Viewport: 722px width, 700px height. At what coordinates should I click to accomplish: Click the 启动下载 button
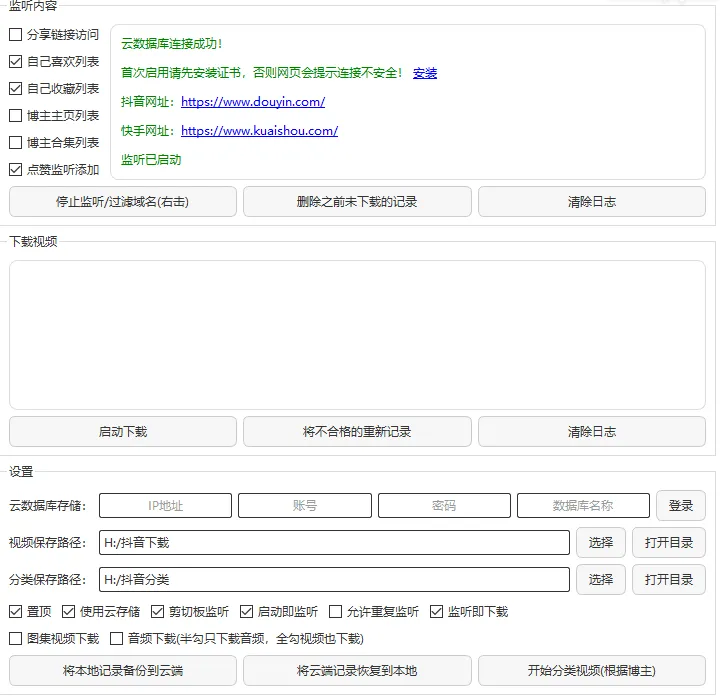[x=123, y=432]
